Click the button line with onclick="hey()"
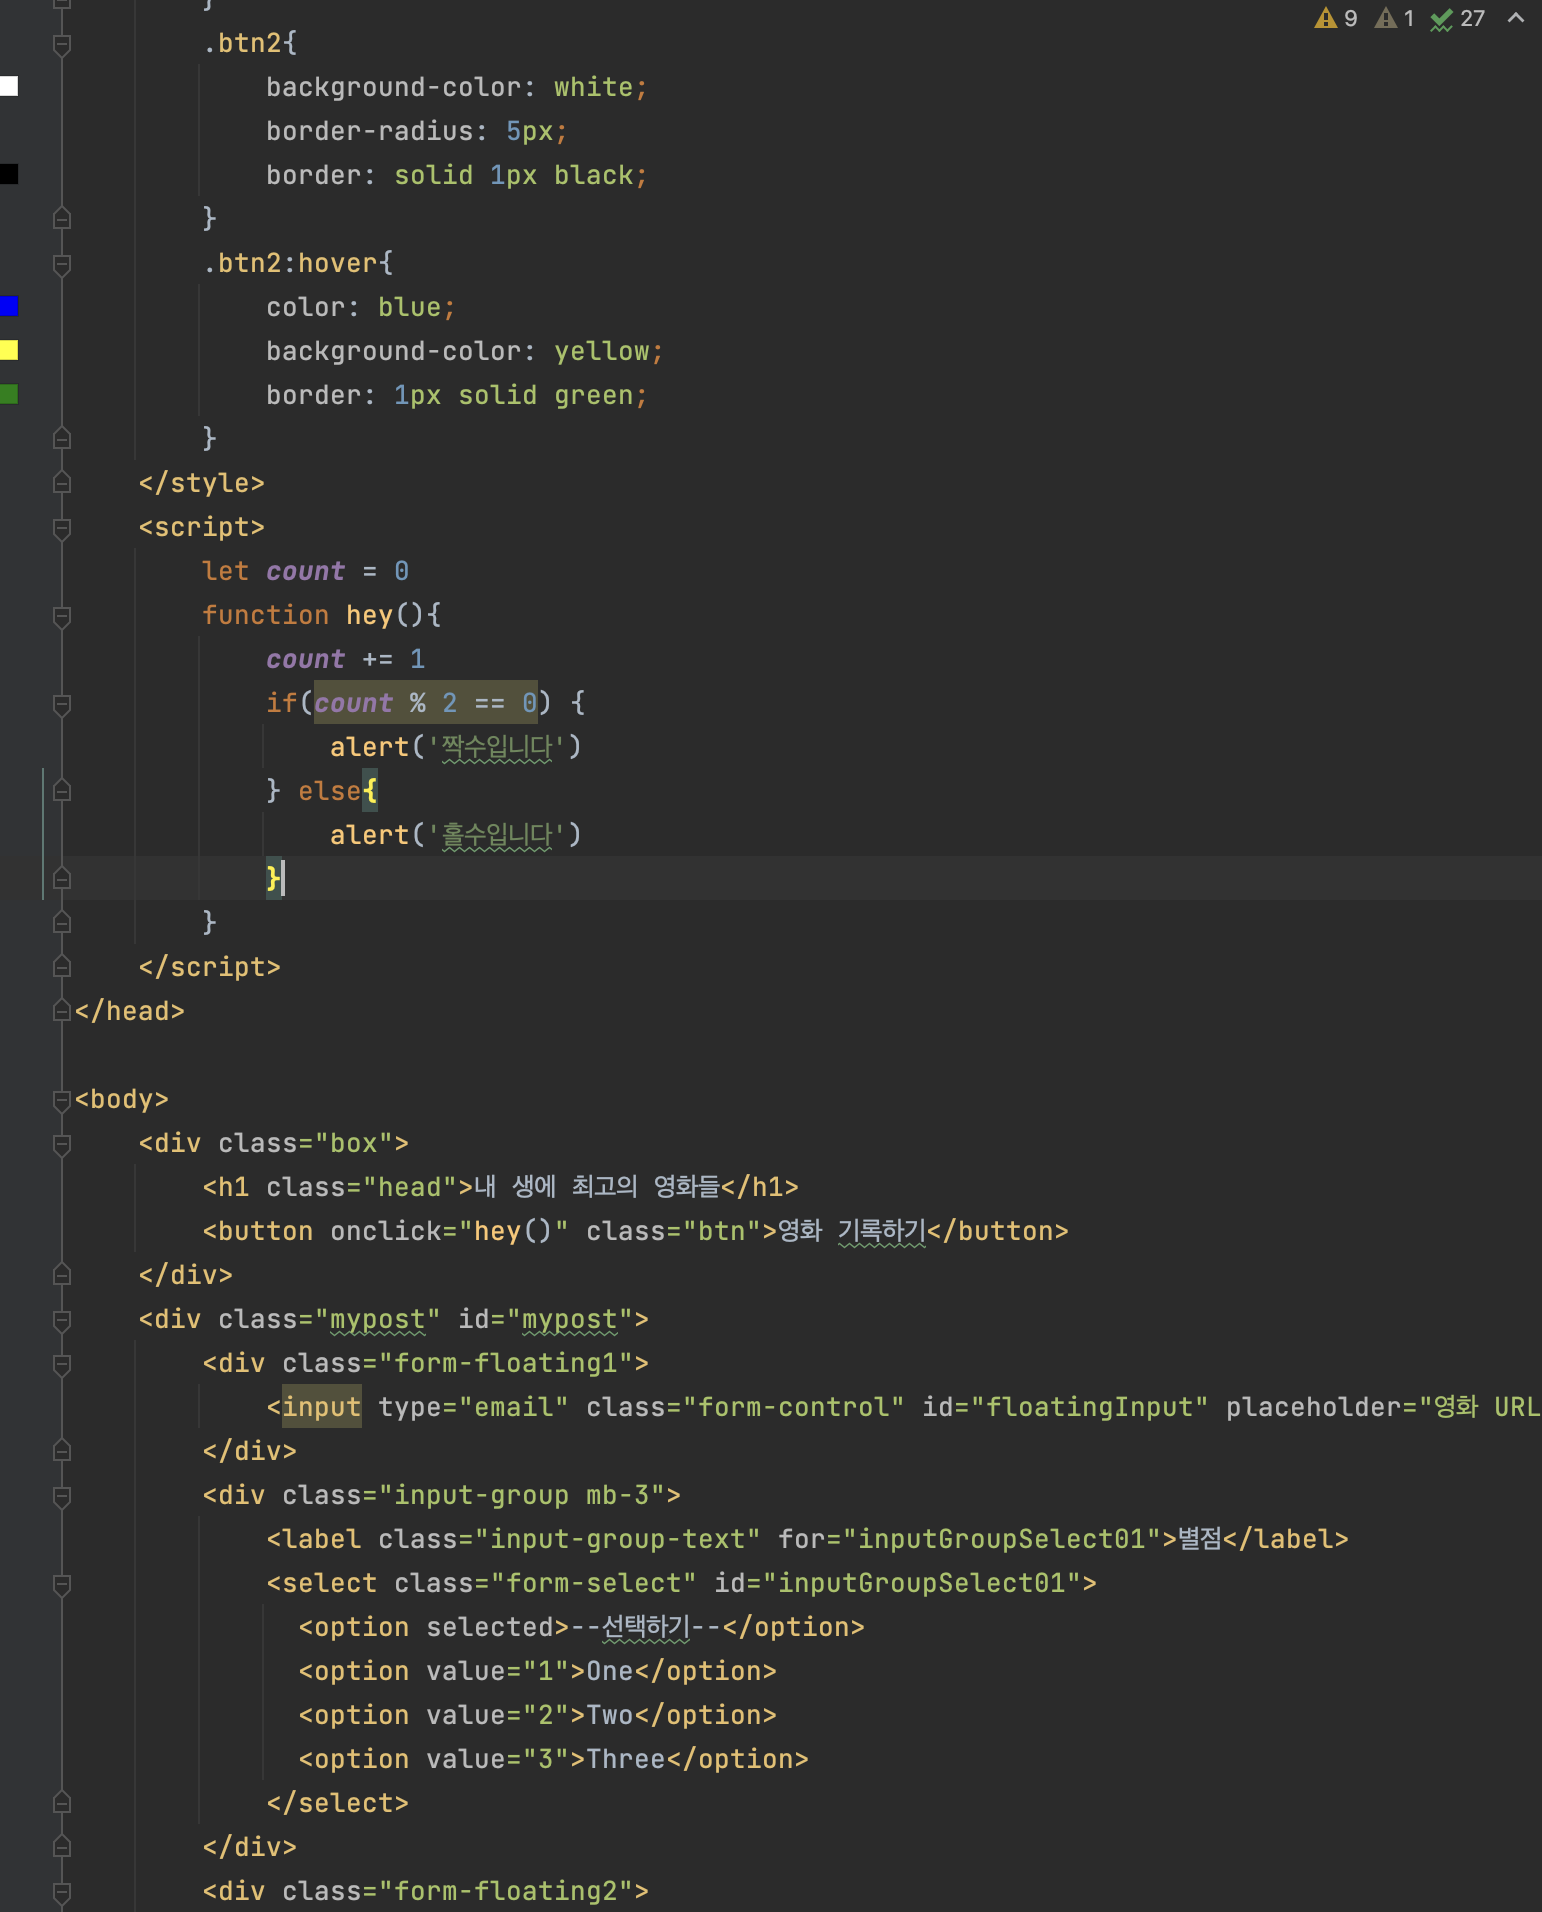1542x1912 pixels. [x=635, y=1231]
